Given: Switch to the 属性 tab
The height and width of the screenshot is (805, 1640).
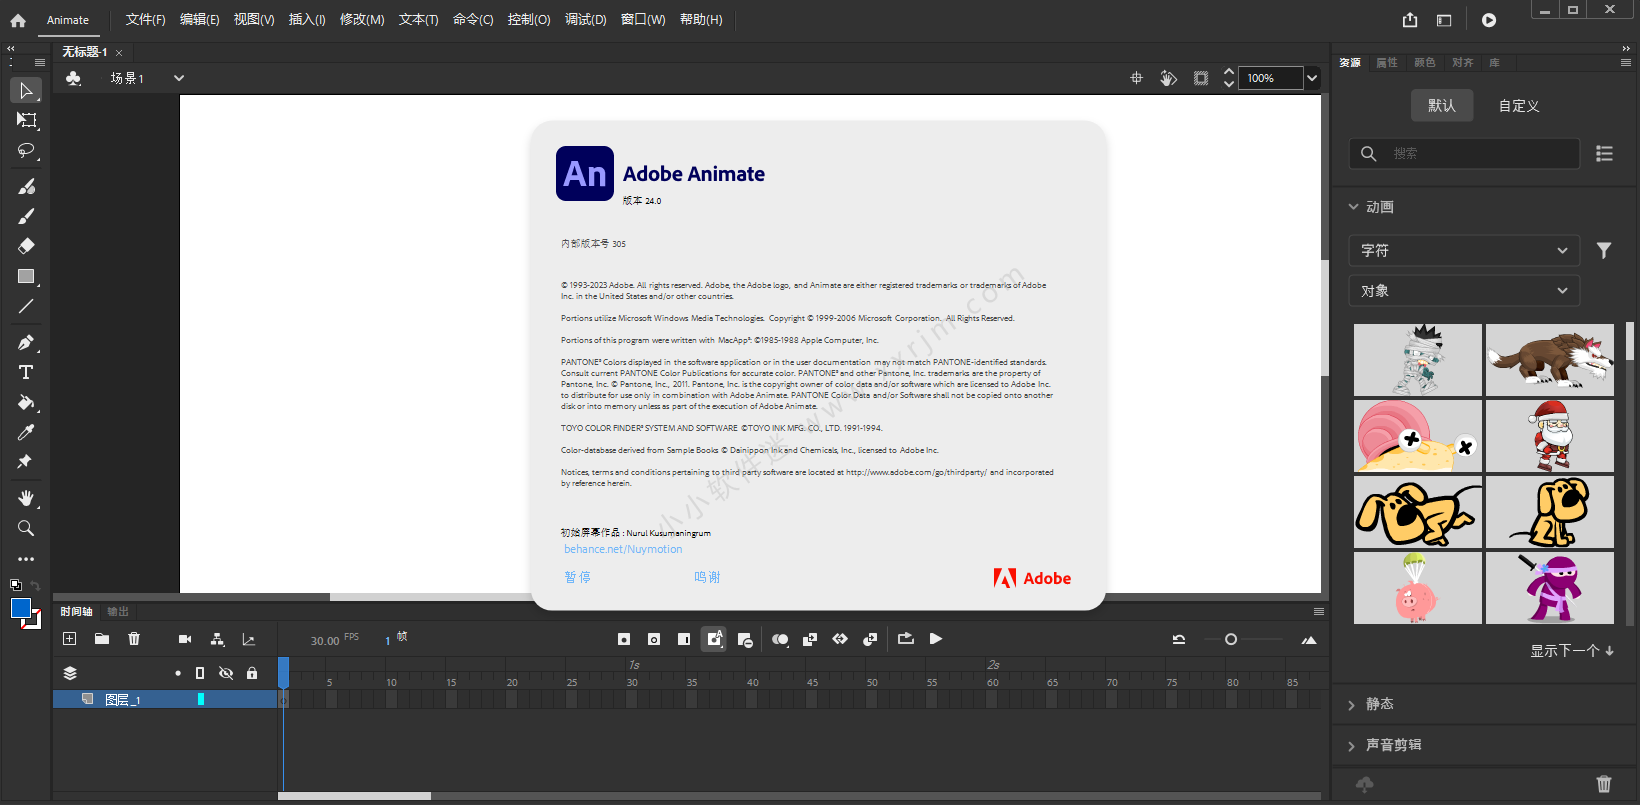Looking at the screenshot, I should point(1387,62).
